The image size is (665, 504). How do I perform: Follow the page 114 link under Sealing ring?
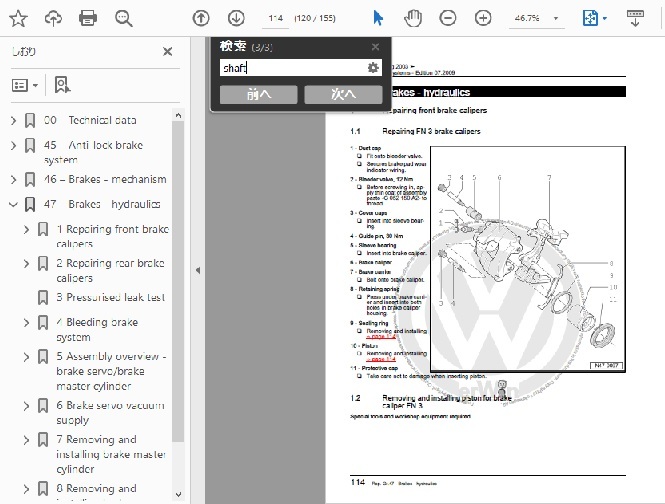(x=381, y=337)
